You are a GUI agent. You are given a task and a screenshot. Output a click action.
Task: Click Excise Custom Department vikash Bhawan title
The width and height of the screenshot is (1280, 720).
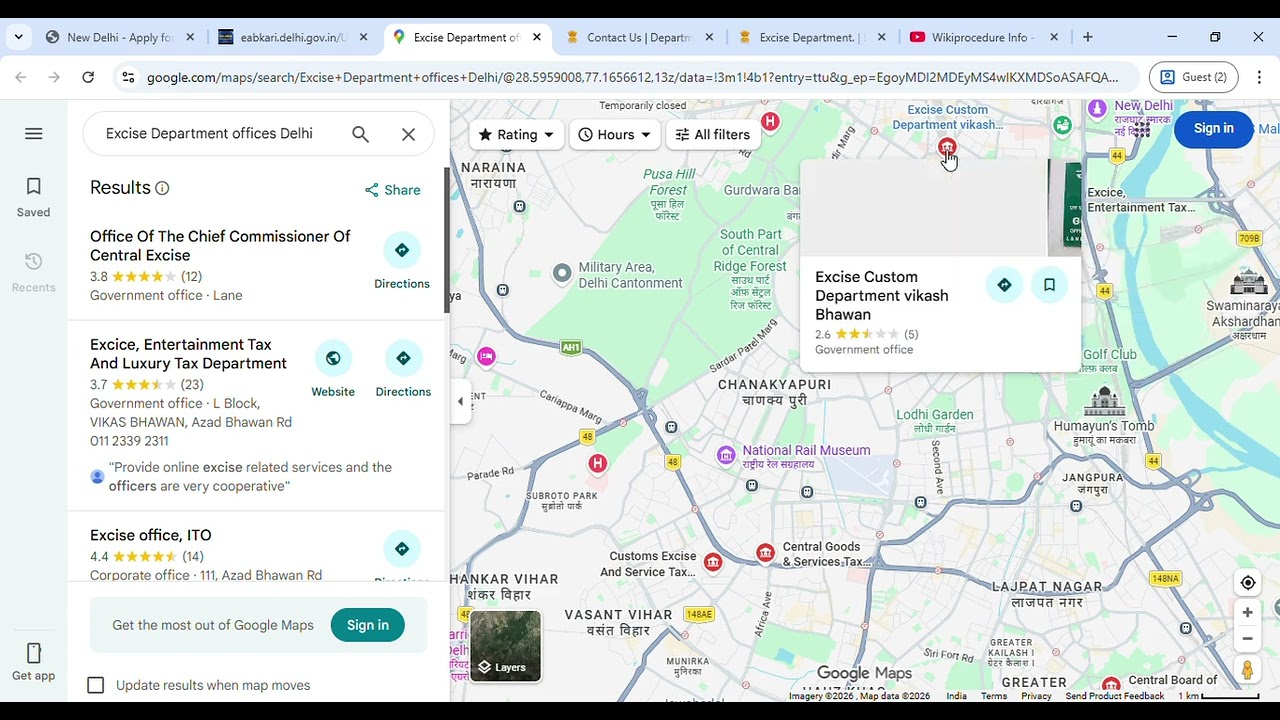pyautogui.click(x=882, y=295)
